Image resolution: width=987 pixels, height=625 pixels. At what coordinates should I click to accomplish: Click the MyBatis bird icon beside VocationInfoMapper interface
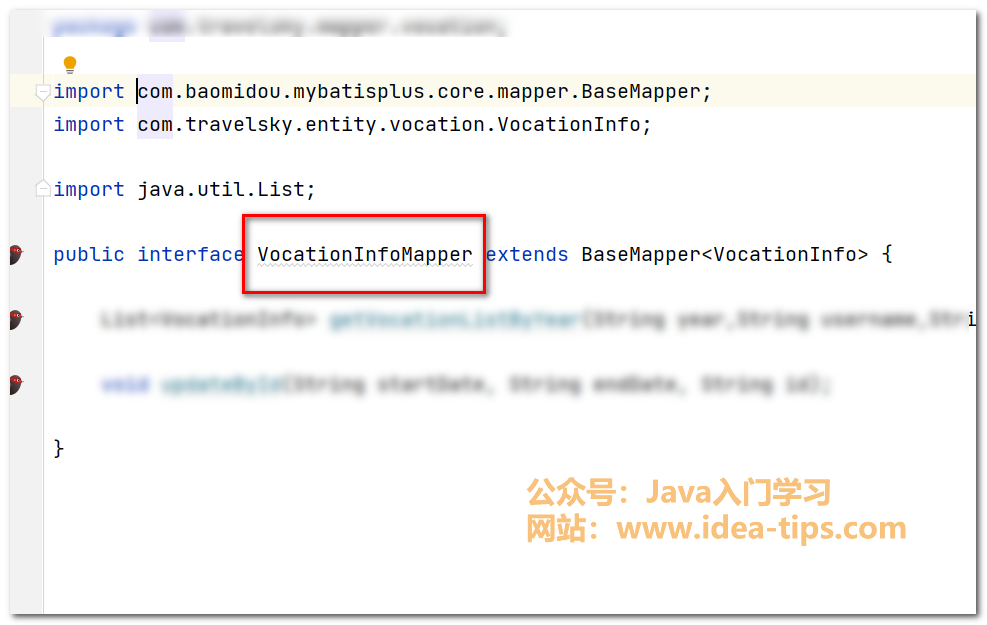(14, 255)
